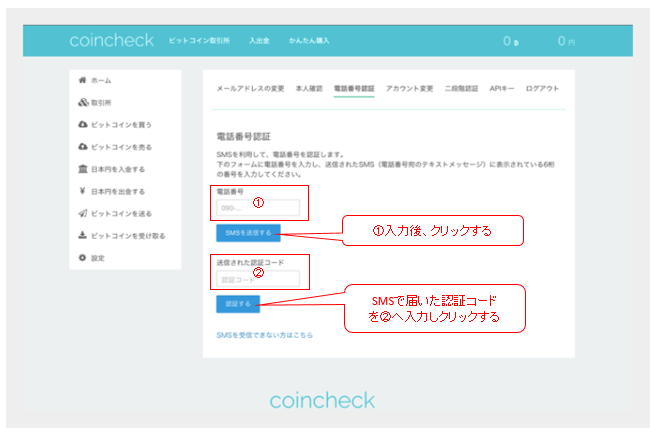Click paper plane icon beside ビットコインを送る
Viewport: 657px width, 435px height.
click(83, 213)
